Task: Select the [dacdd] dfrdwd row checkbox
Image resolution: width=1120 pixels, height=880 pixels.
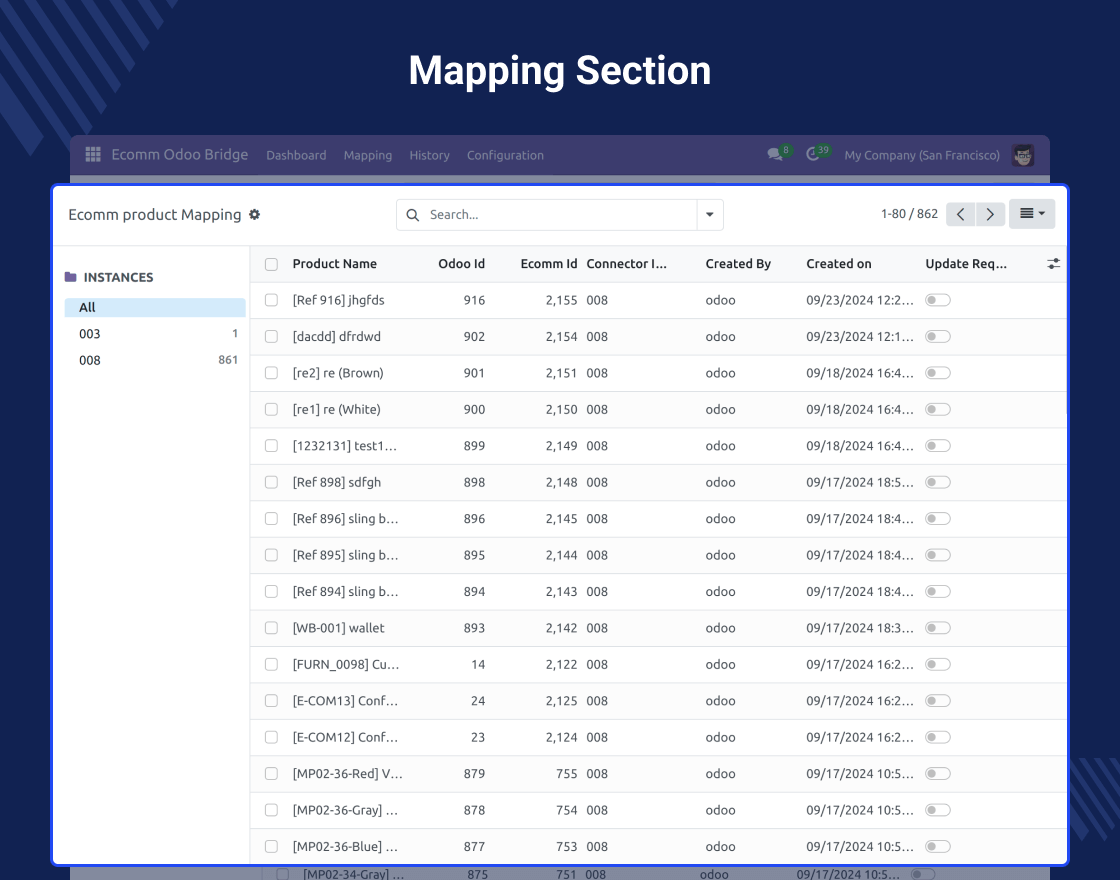Action: [x=271, y=336]
